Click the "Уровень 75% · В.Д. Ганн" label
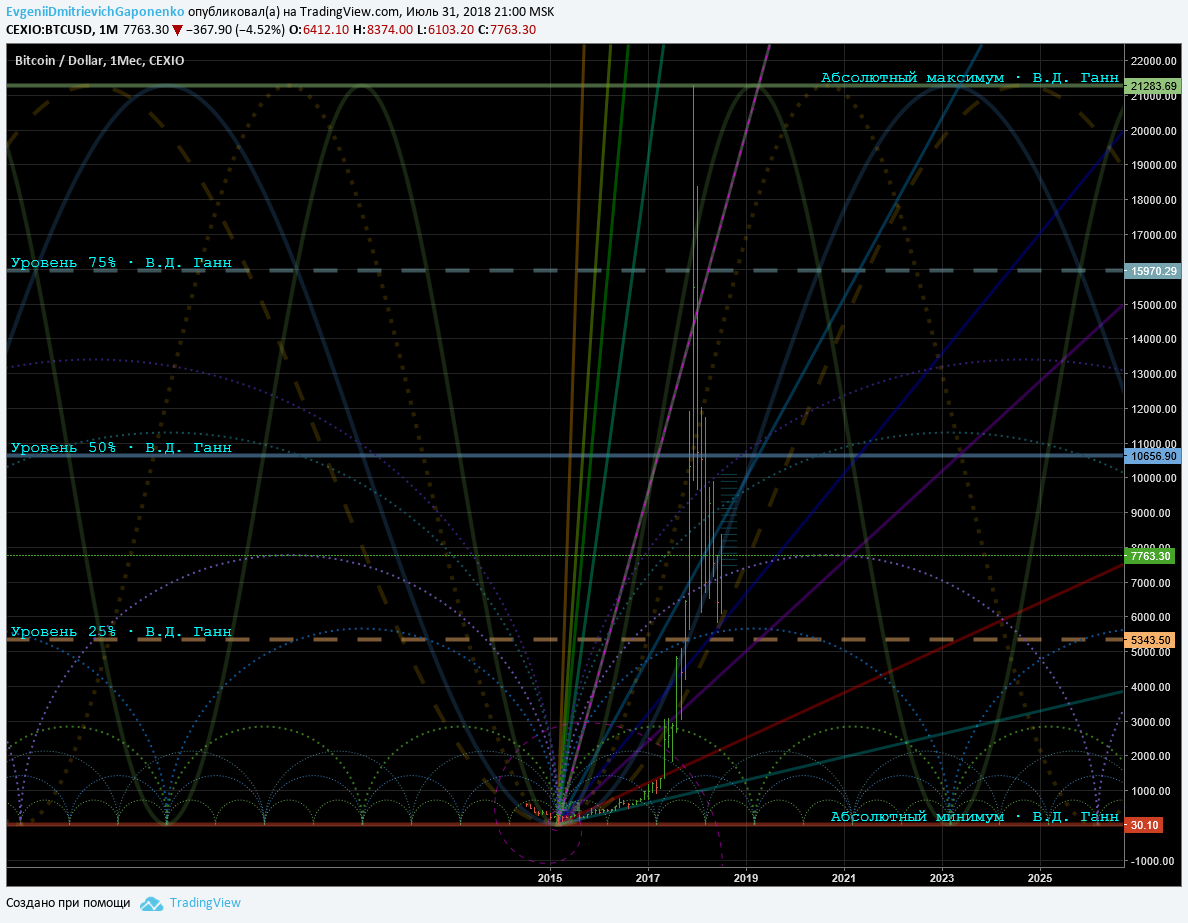This screenshot has width=1188, height=923. point(121,262)
